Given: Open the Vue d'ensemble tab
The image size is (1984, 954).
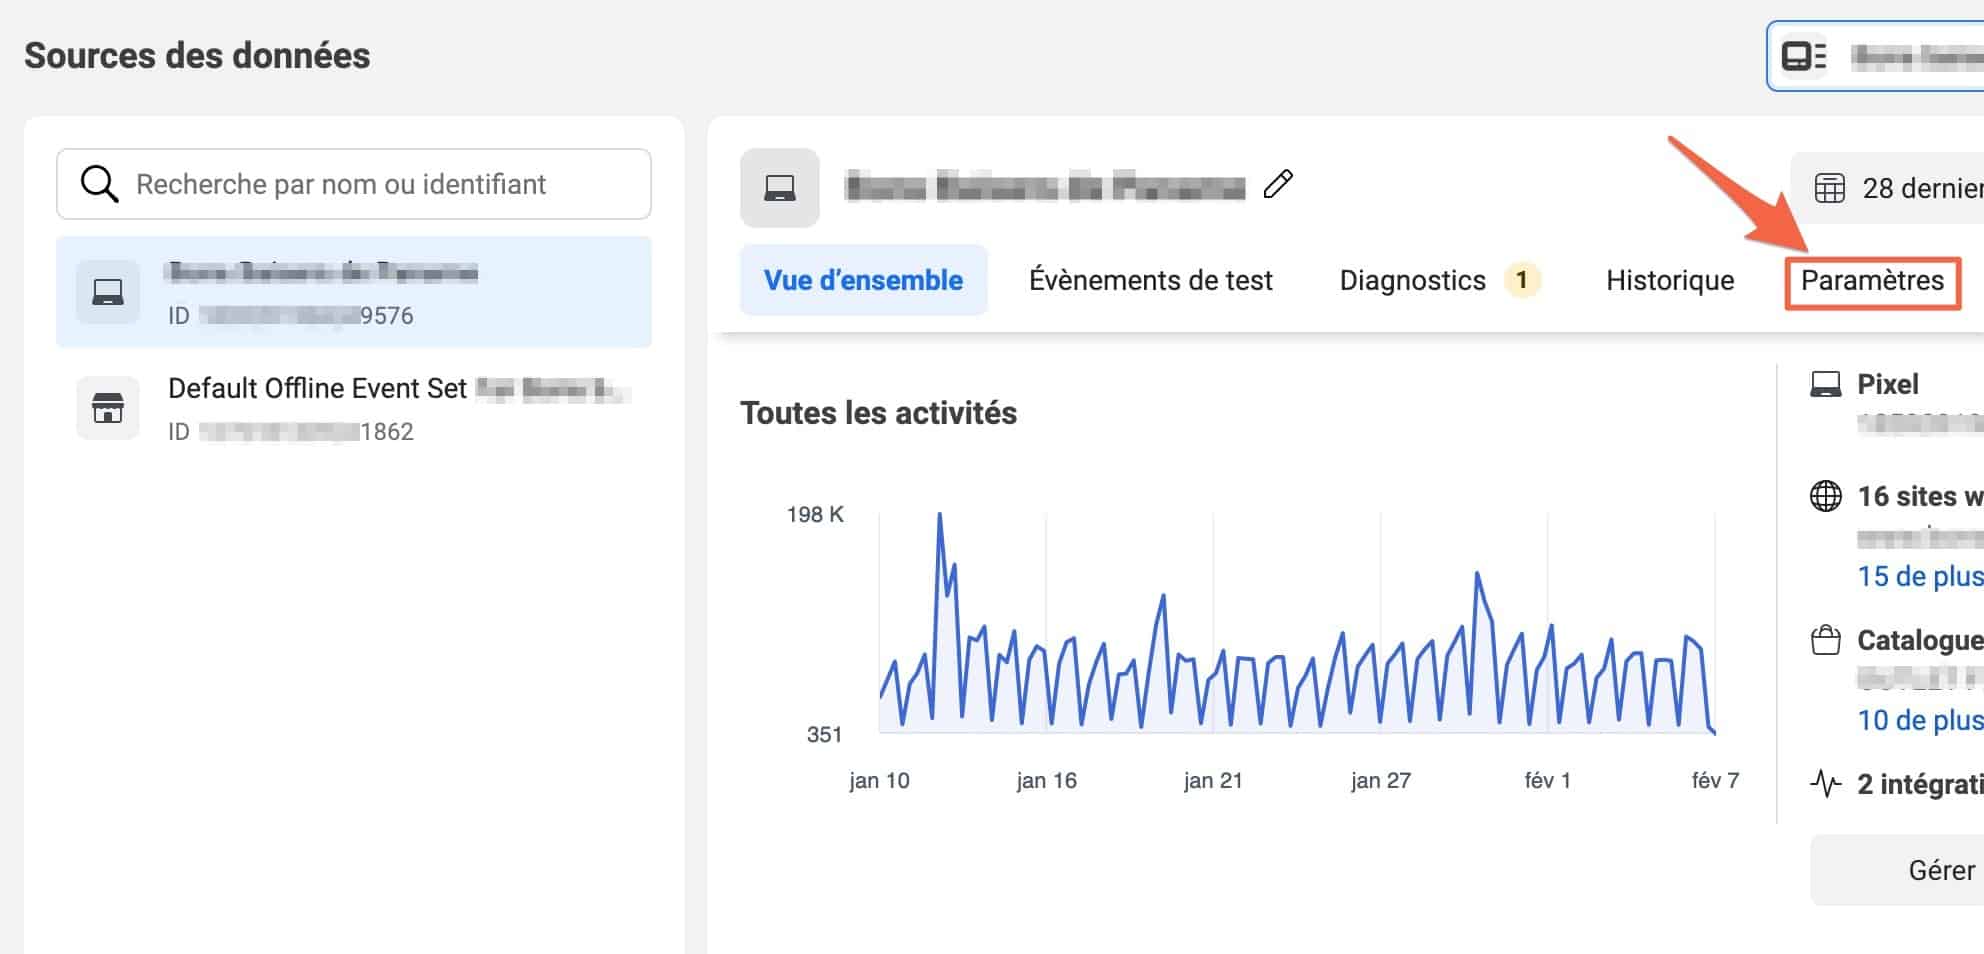Looking at the screenshot, I should click(x=864, y=280).
